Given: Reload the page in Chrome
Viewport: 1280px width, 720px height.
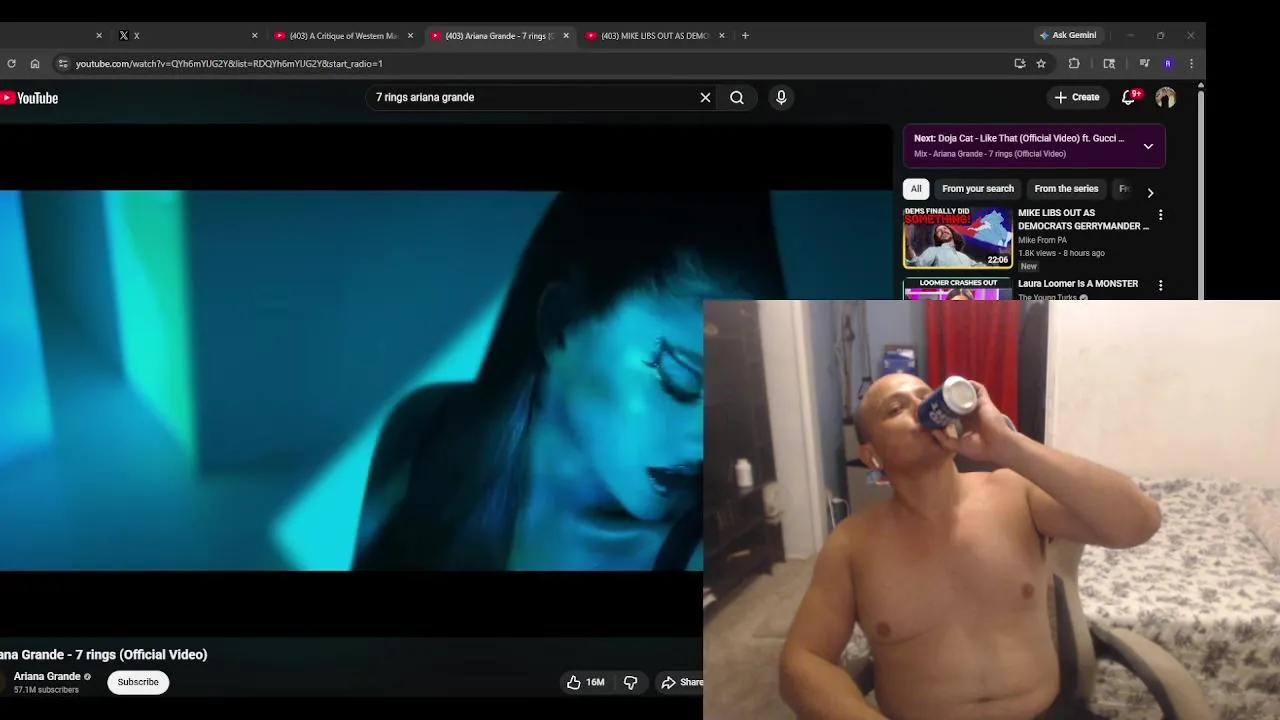Looking at the screenshot, I should 11,63.
